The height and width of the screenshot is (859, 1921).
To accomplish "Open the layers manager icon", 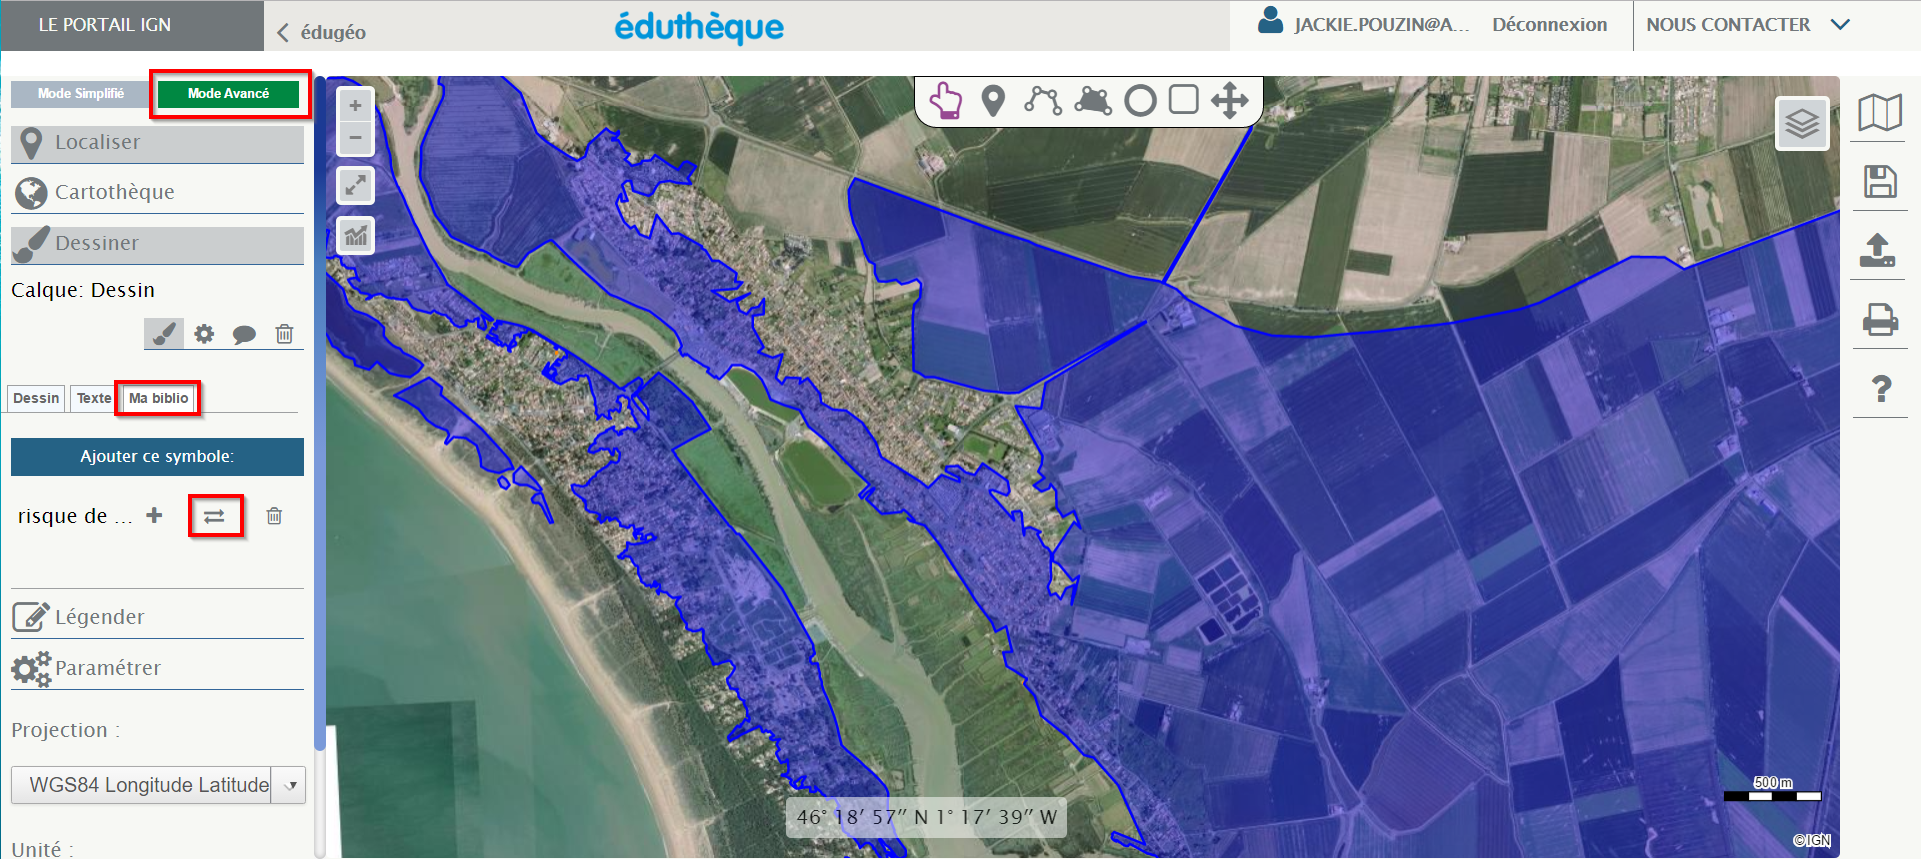I will click(x=1801, y=124).
